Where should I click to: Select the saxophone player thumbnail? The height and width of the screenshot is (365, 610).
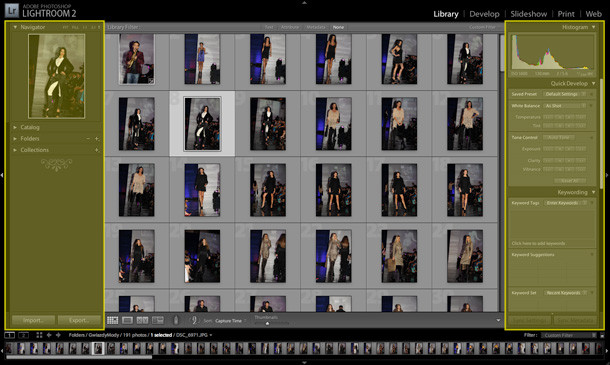point(137,59)
